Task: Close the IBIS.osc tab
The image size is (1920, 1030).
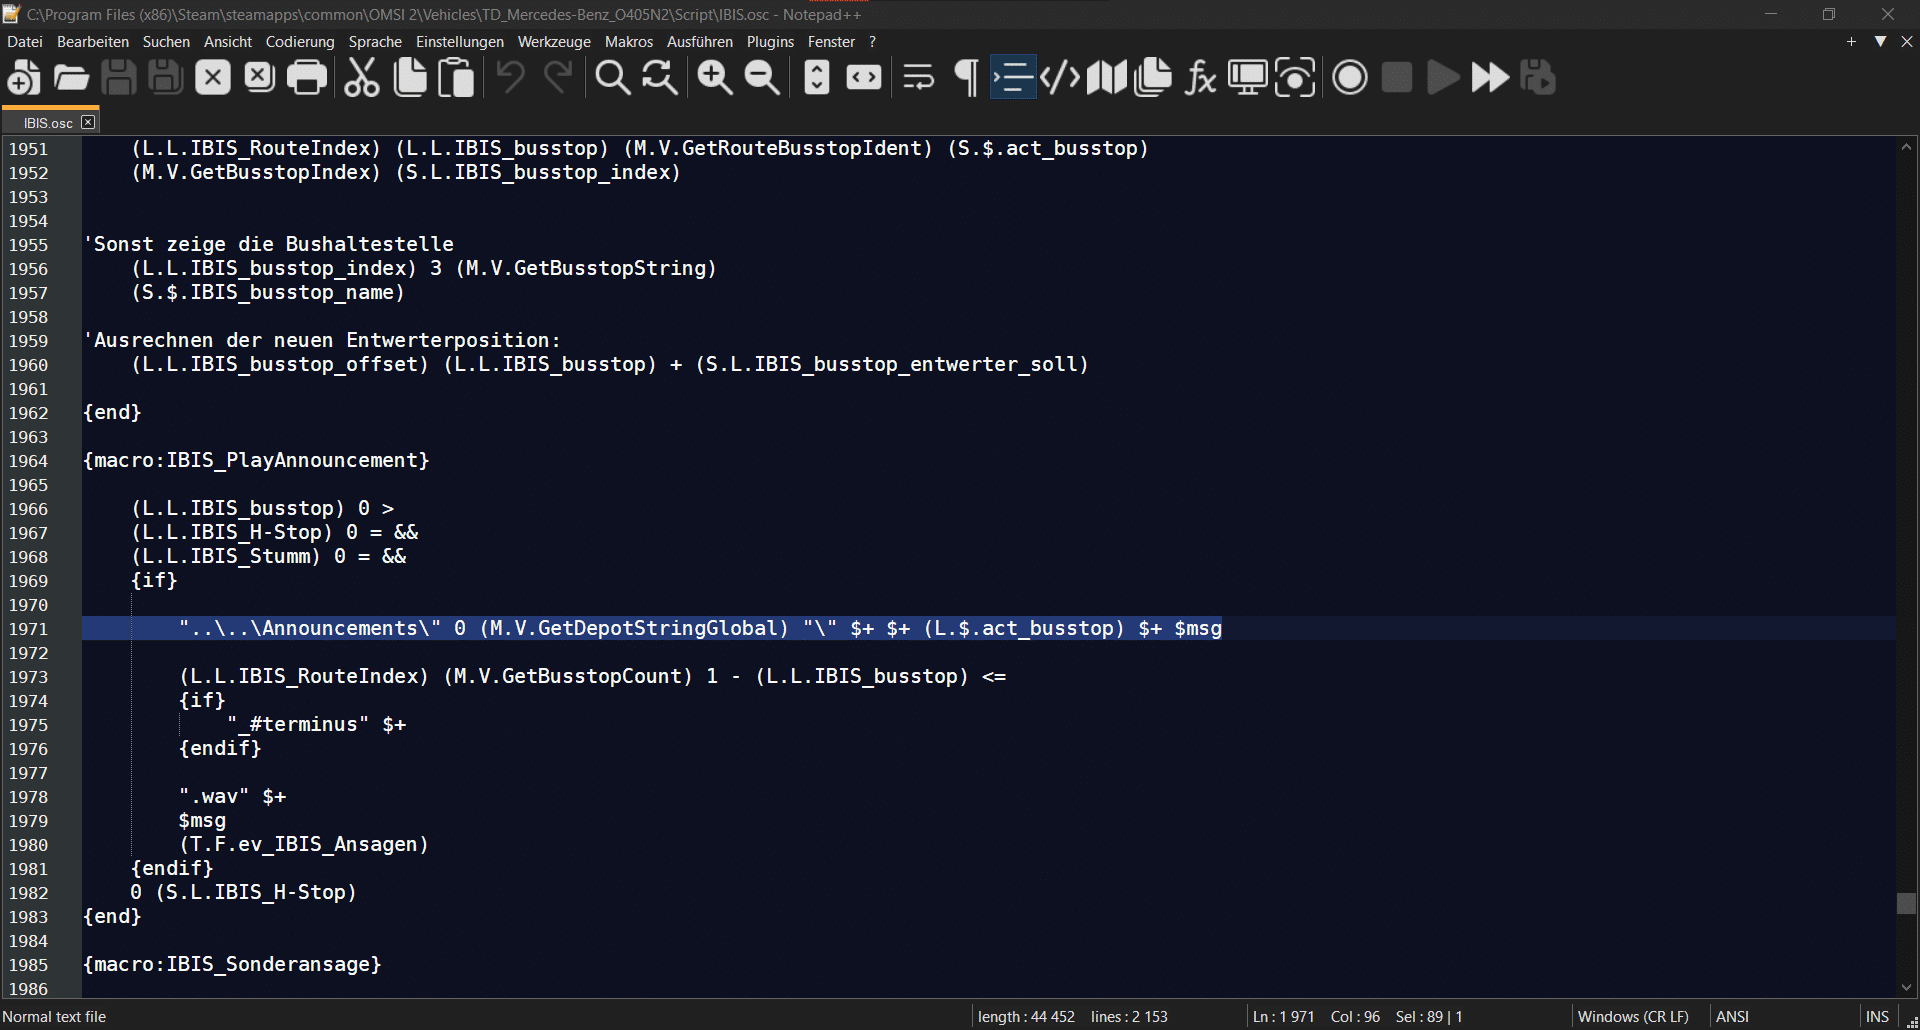Action: point(88,122)
